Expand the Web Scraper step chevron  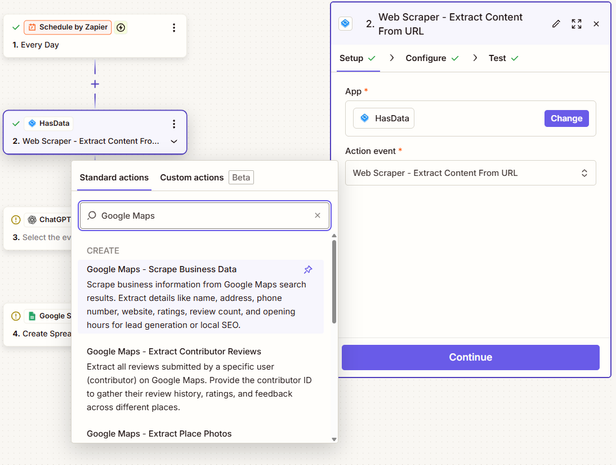coord(174,141)
